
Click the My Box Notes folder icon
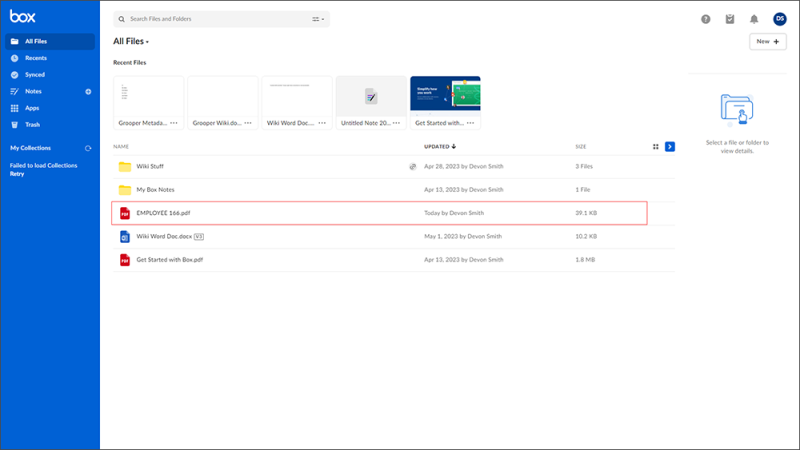124,190
